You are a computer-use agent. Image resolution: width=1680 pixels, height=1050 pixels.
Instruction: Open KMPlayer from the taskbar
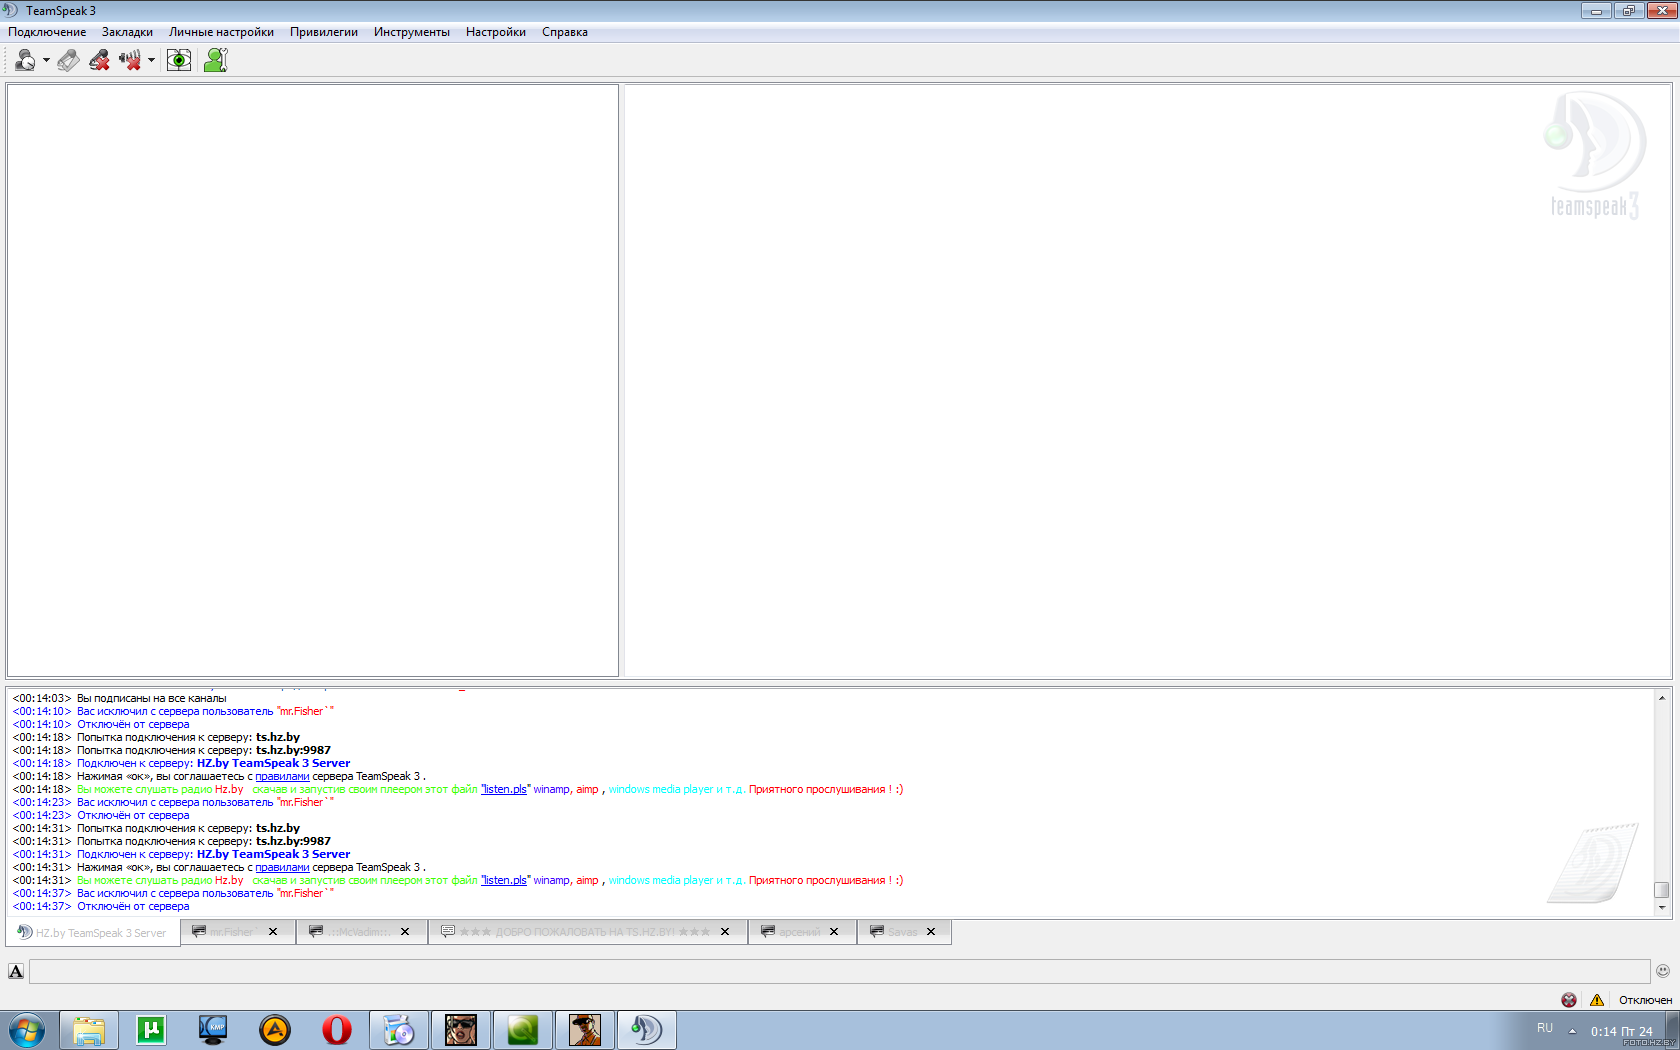(x=213, y=1029)
